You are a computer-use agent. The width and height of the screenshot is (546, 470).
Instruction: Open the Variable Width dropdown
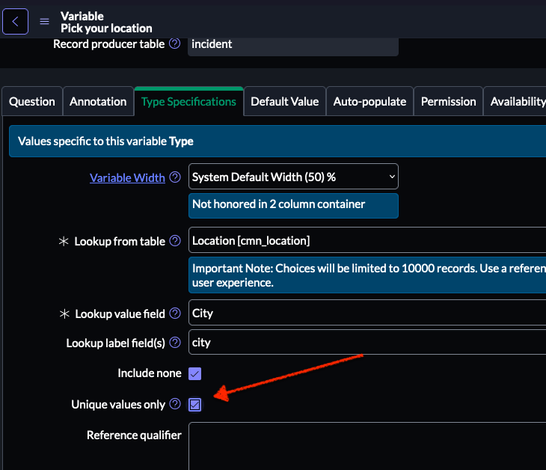click(293, 177)
